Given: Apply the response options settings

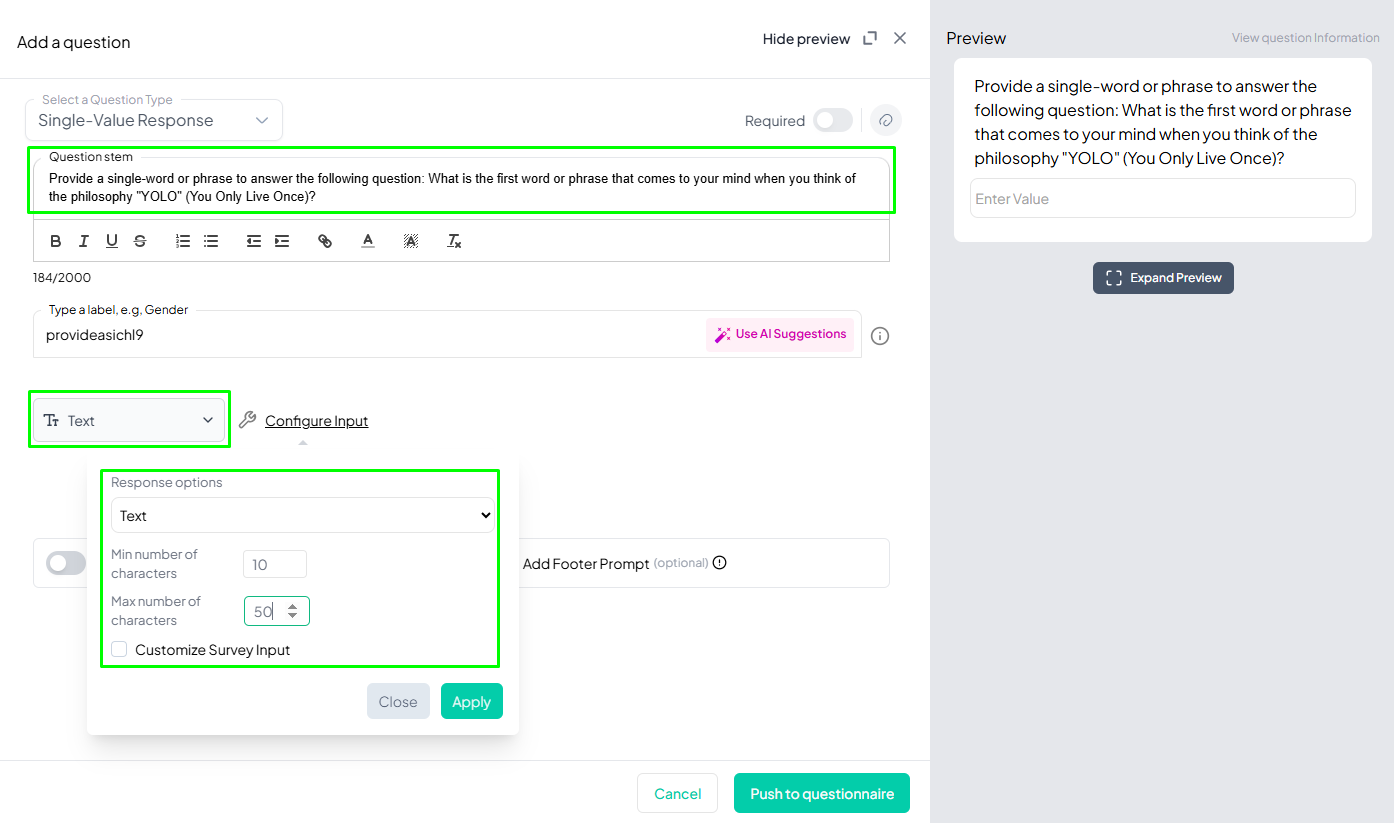Looking at the screenshot, I should tap(471, 701).
